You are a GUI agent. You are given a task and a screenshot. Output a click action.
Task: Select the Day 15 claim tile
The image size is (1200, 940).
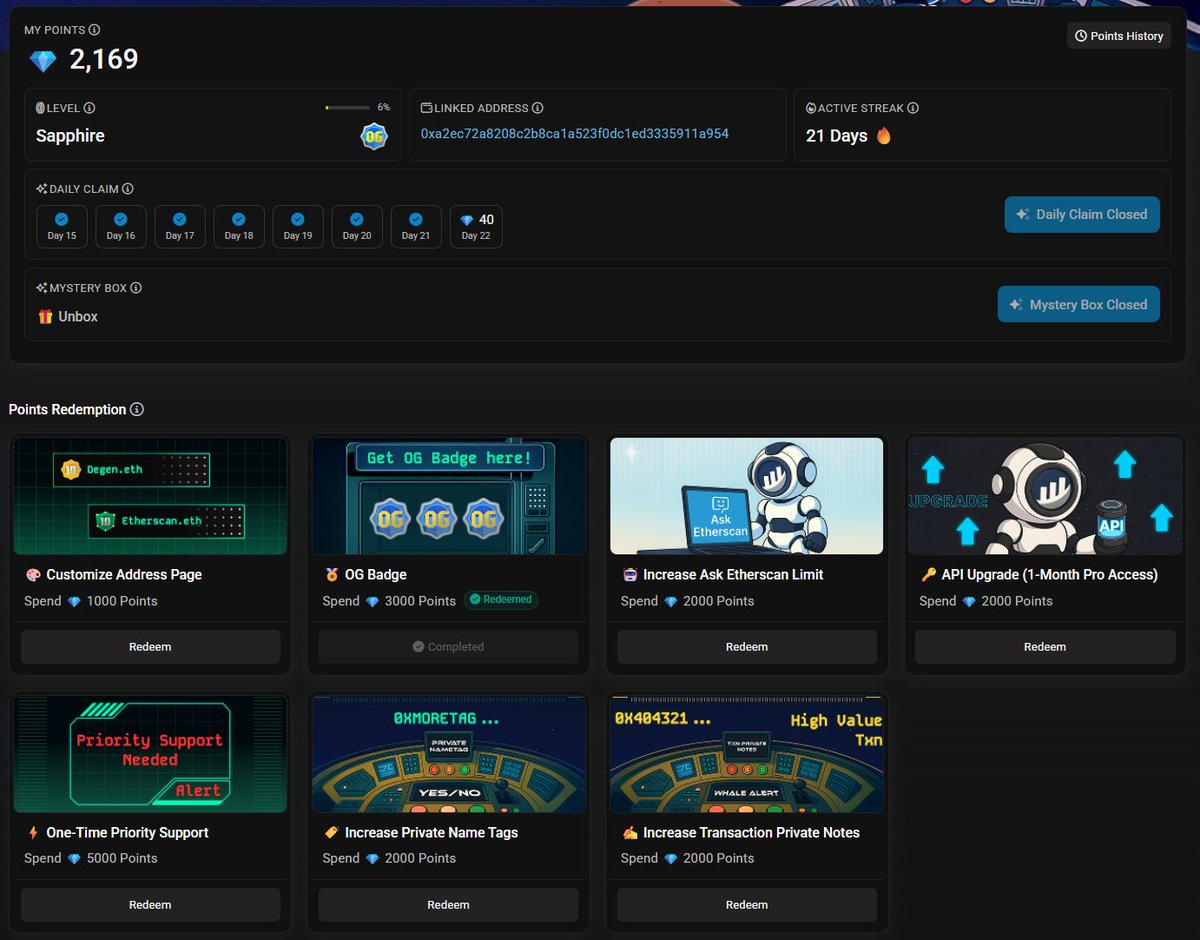(62, 226)
